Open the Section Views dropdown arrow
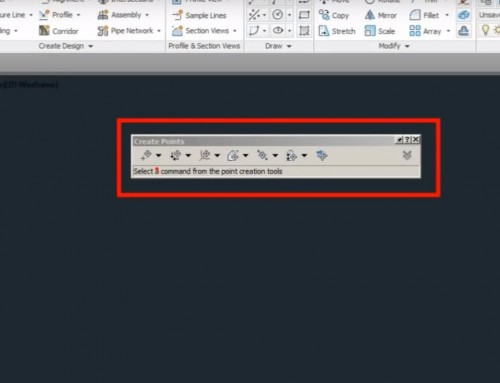This screenshot has width=500, height=383. [x=235, y=31]
